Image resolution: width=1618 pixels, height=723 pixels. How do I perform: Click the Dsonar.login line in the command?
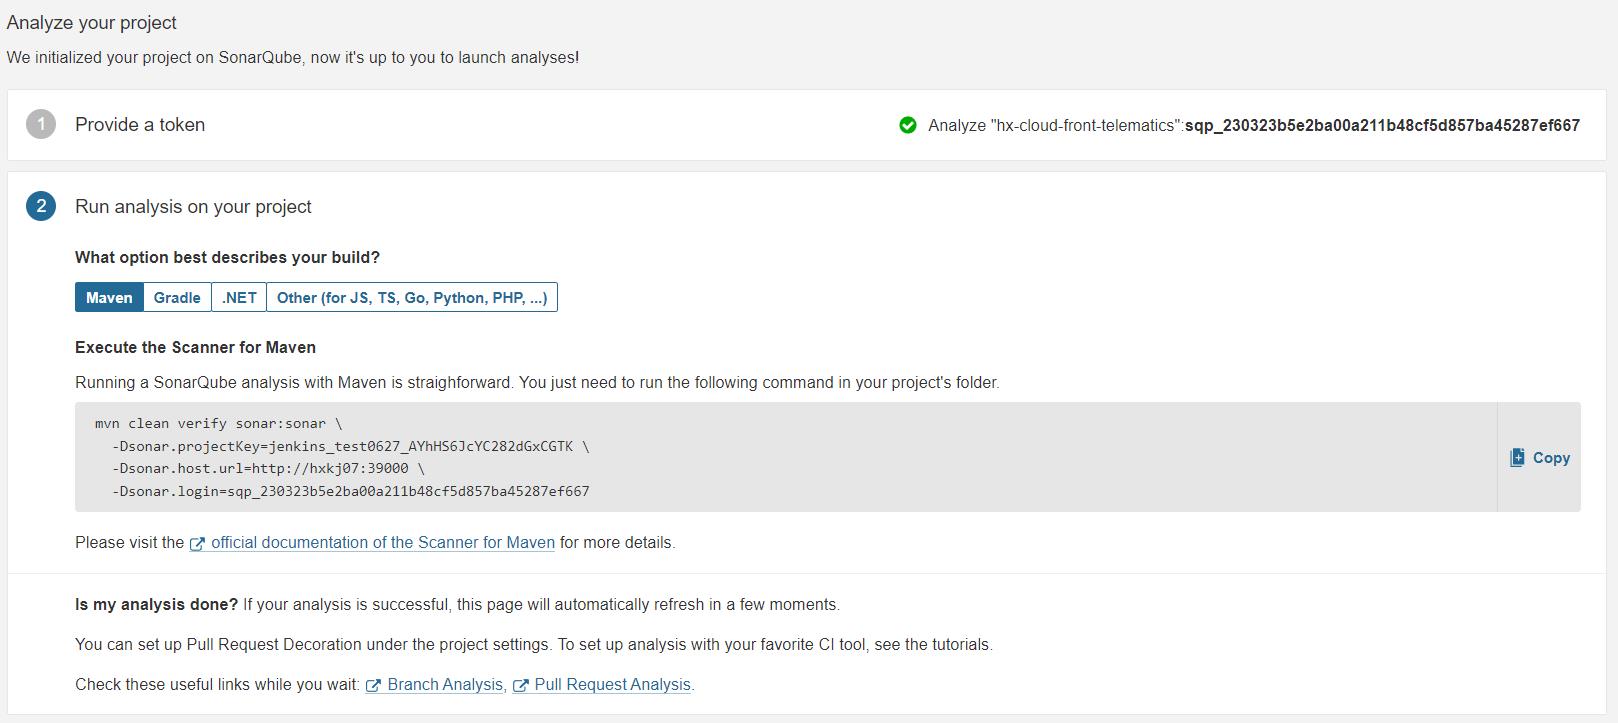(x=351, y=491)
